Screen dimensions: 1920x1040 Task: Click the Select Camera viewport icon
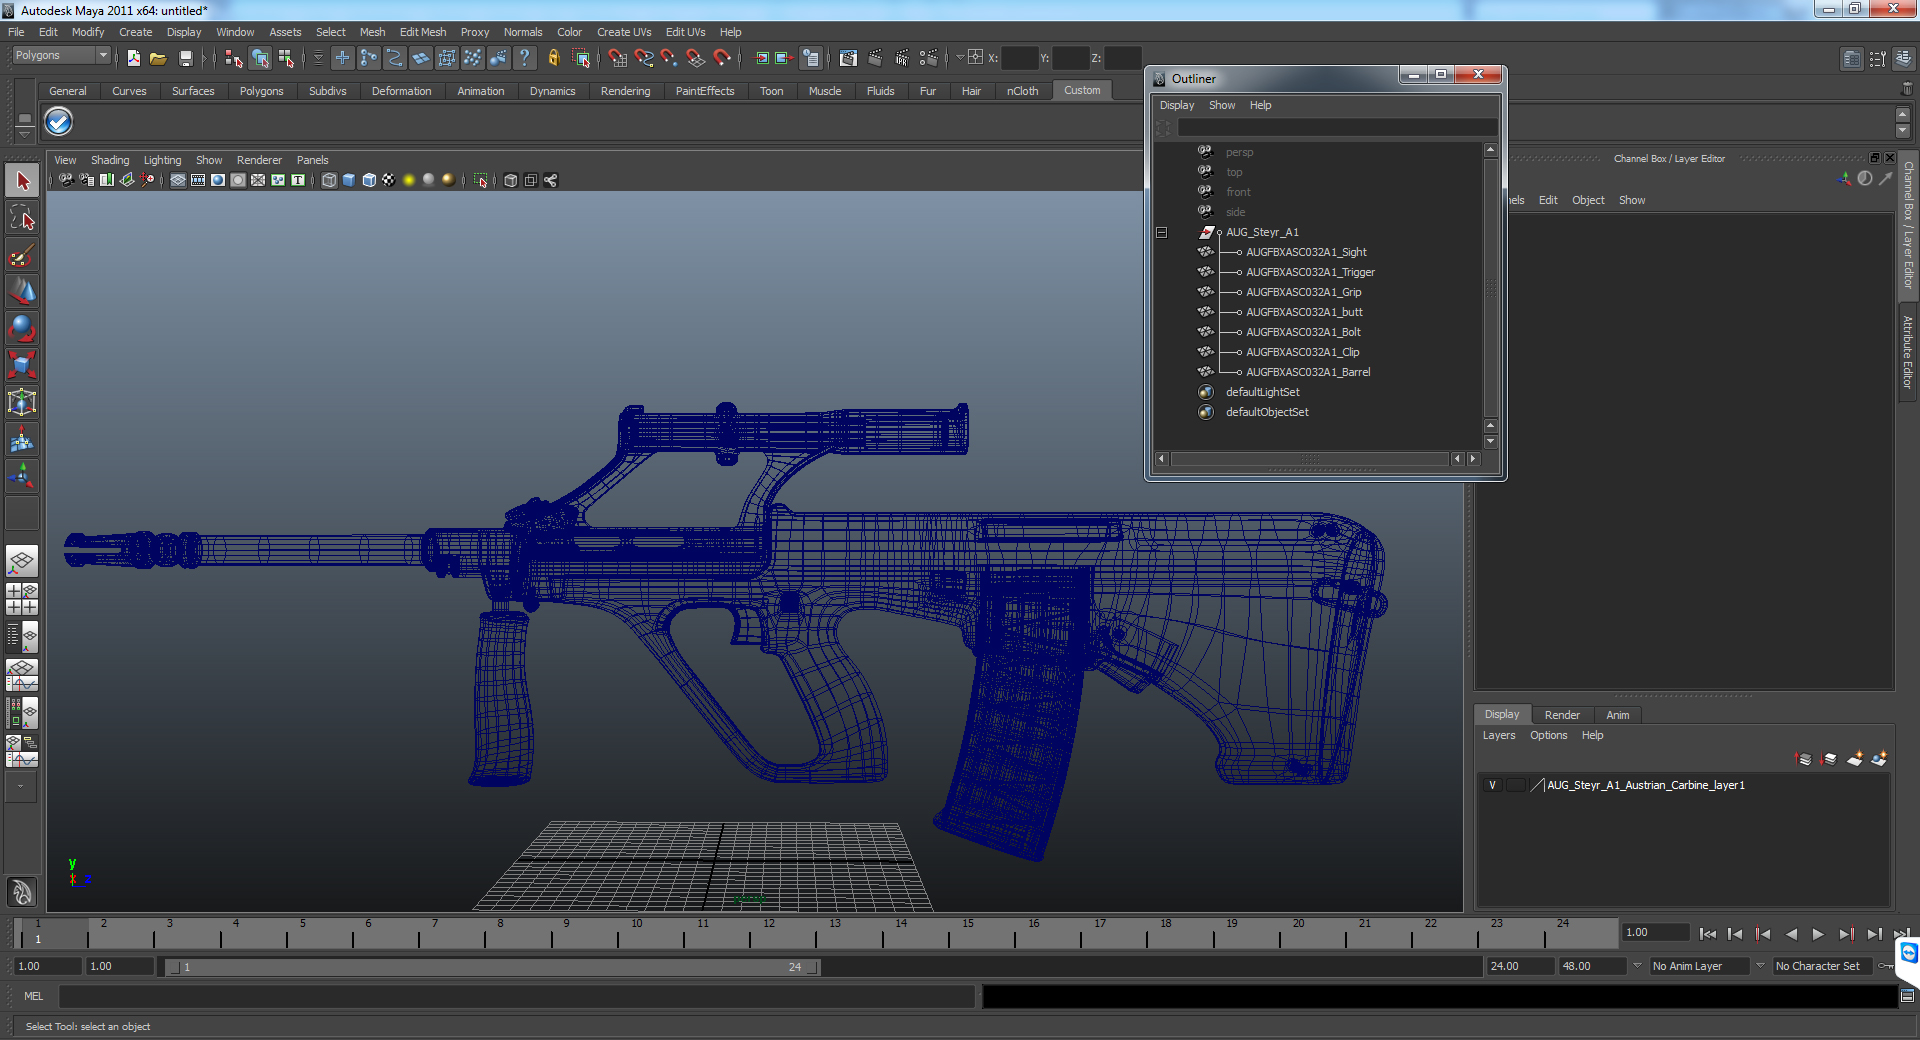66,180
